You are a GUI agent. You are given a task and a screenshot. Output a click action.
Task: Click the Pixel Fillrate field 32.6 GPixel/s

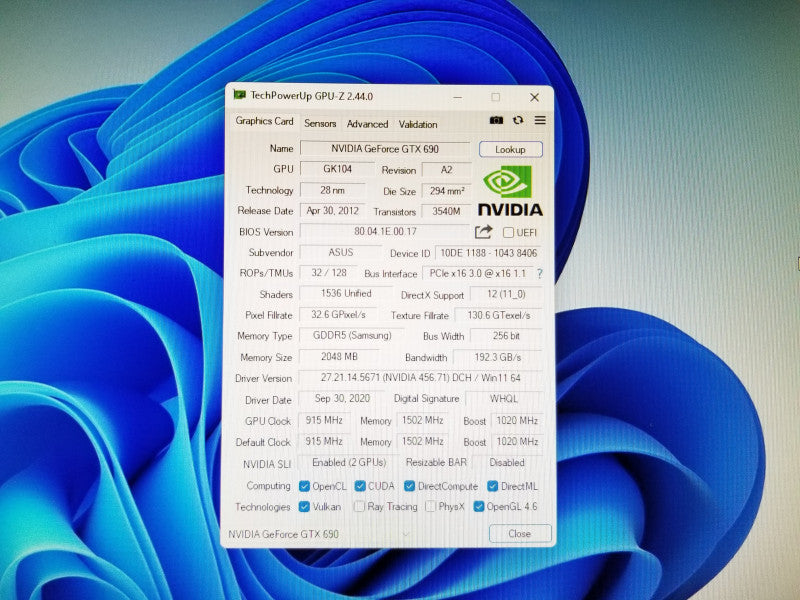click(x=338, y=314)
